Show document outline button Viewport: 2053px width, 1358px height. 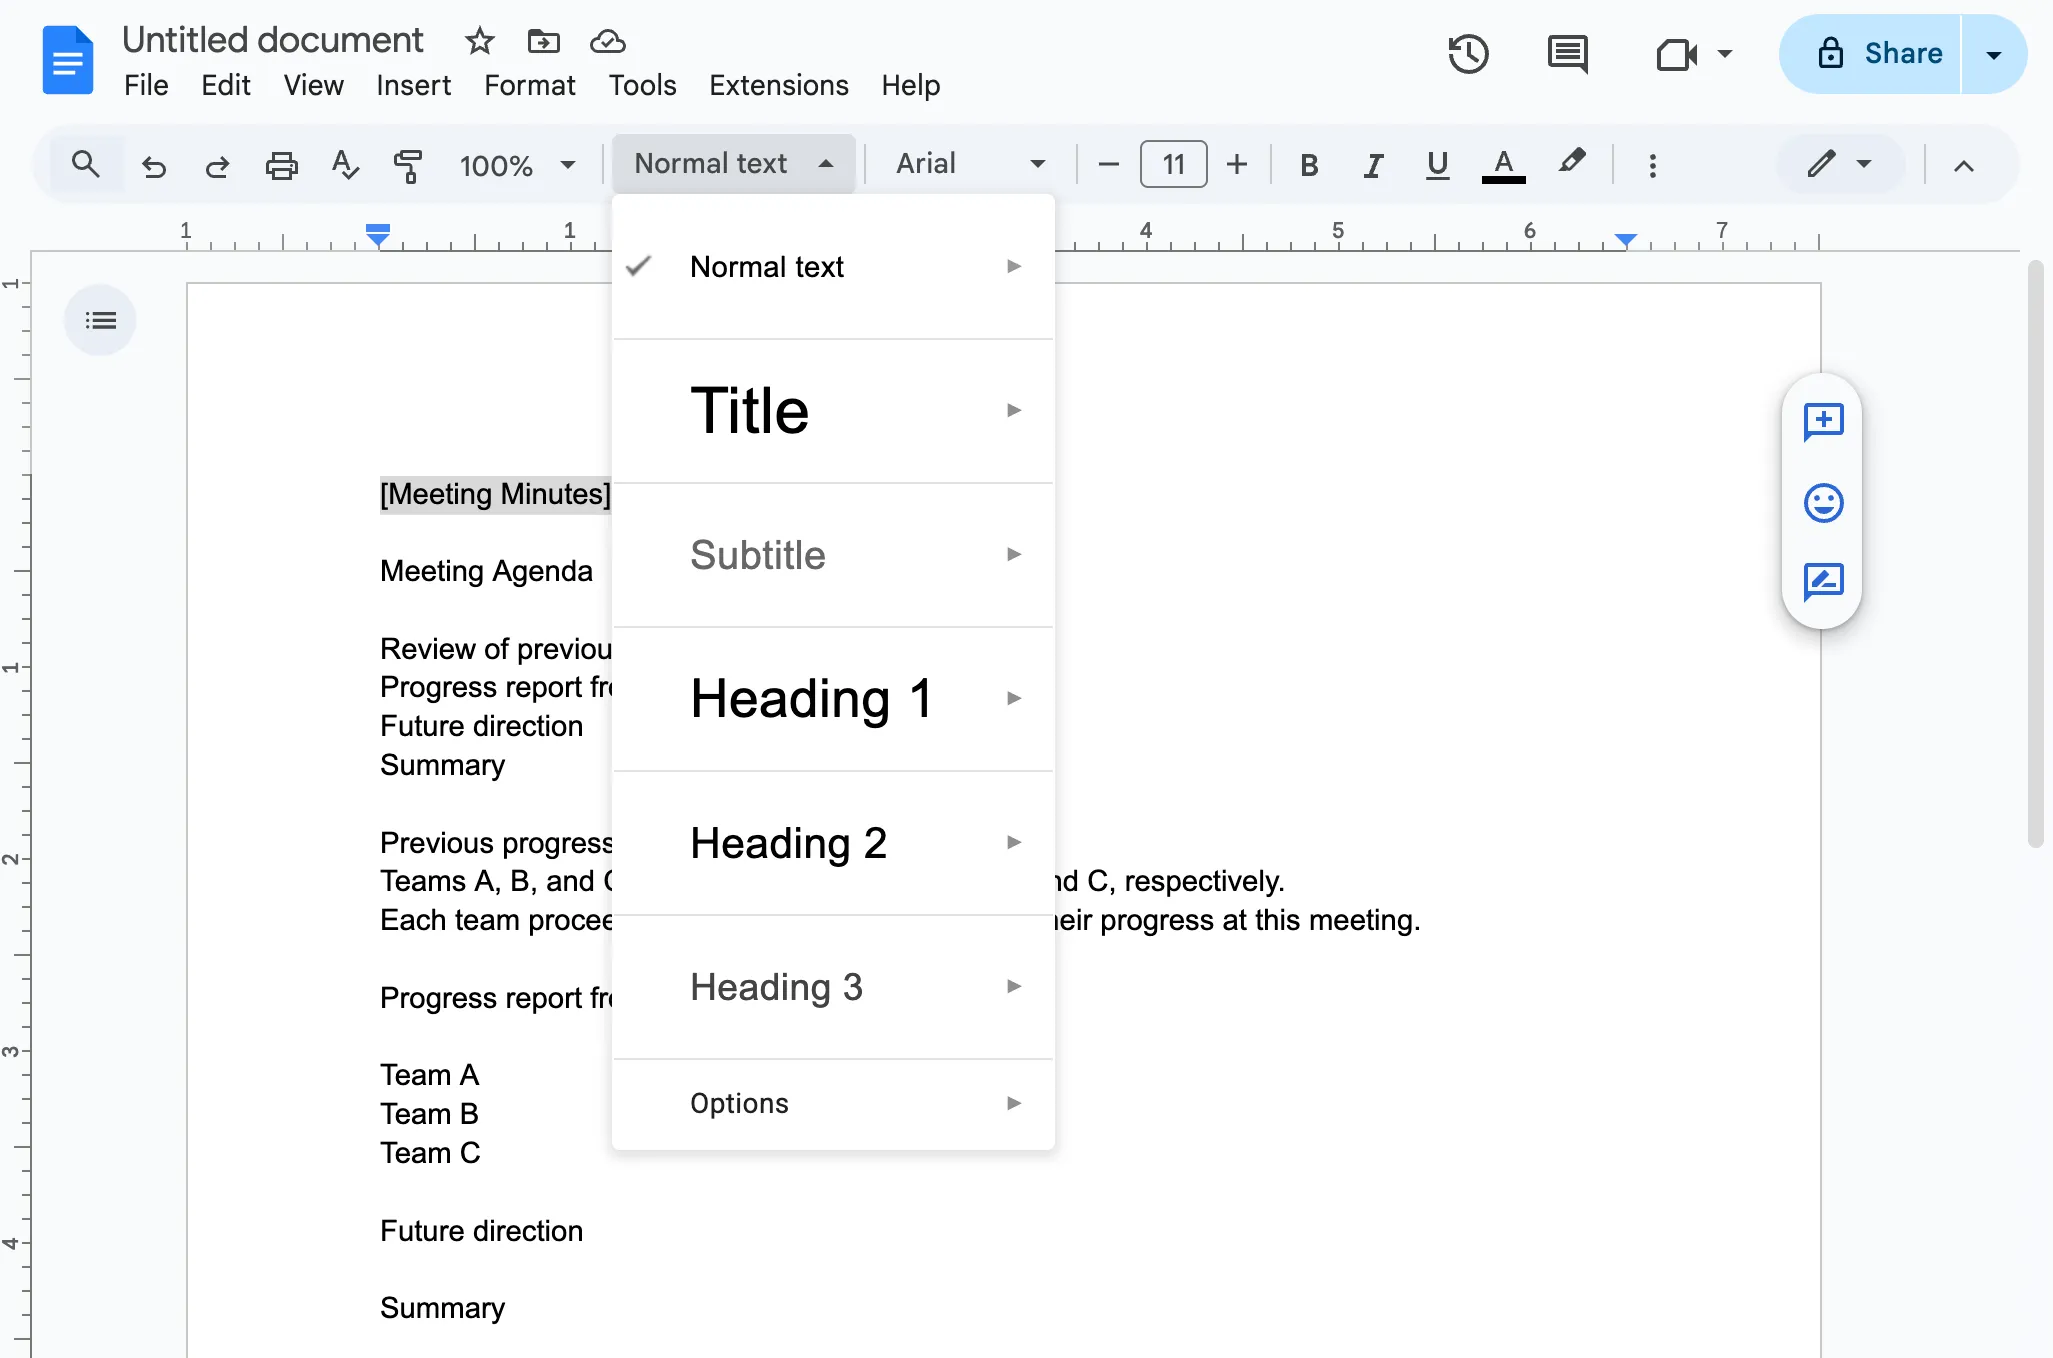100,321
